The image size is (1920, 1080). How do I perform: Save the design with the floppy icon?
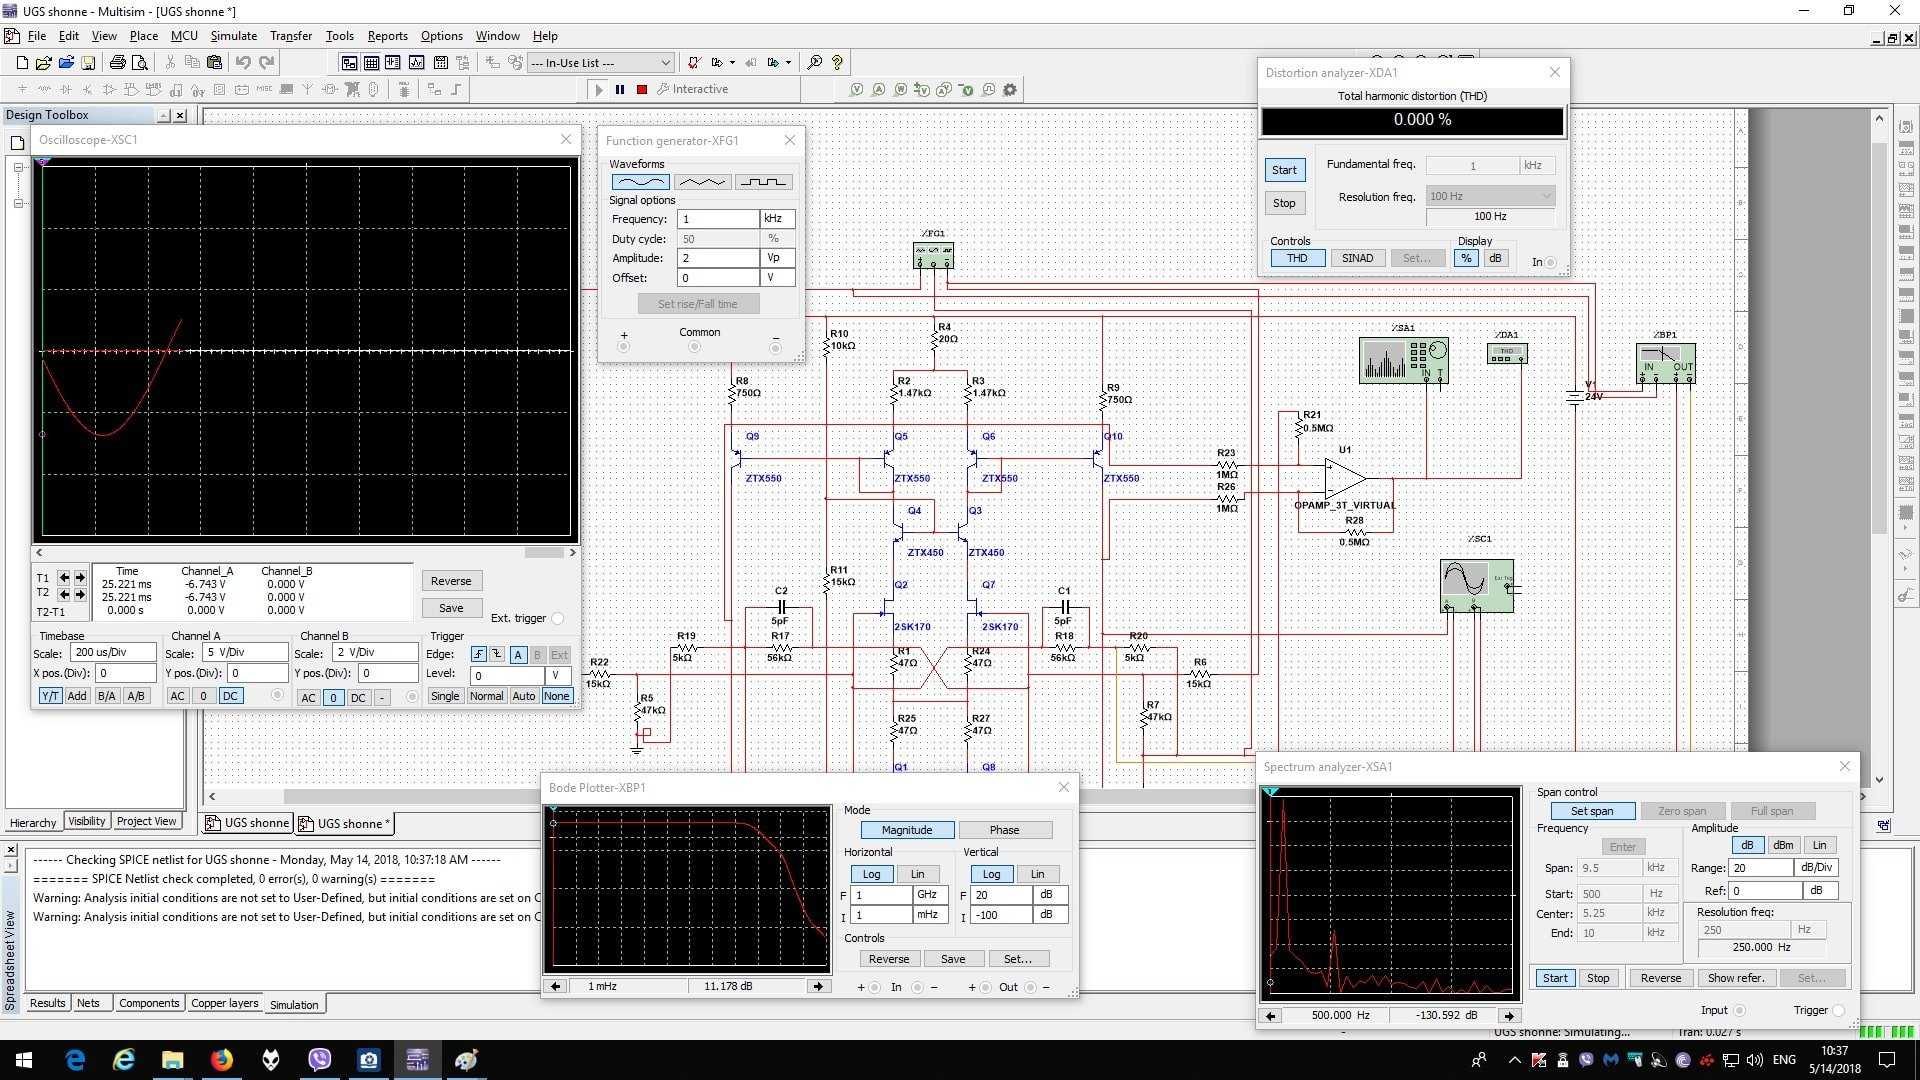pyautogui.click(x=88, y=62)
